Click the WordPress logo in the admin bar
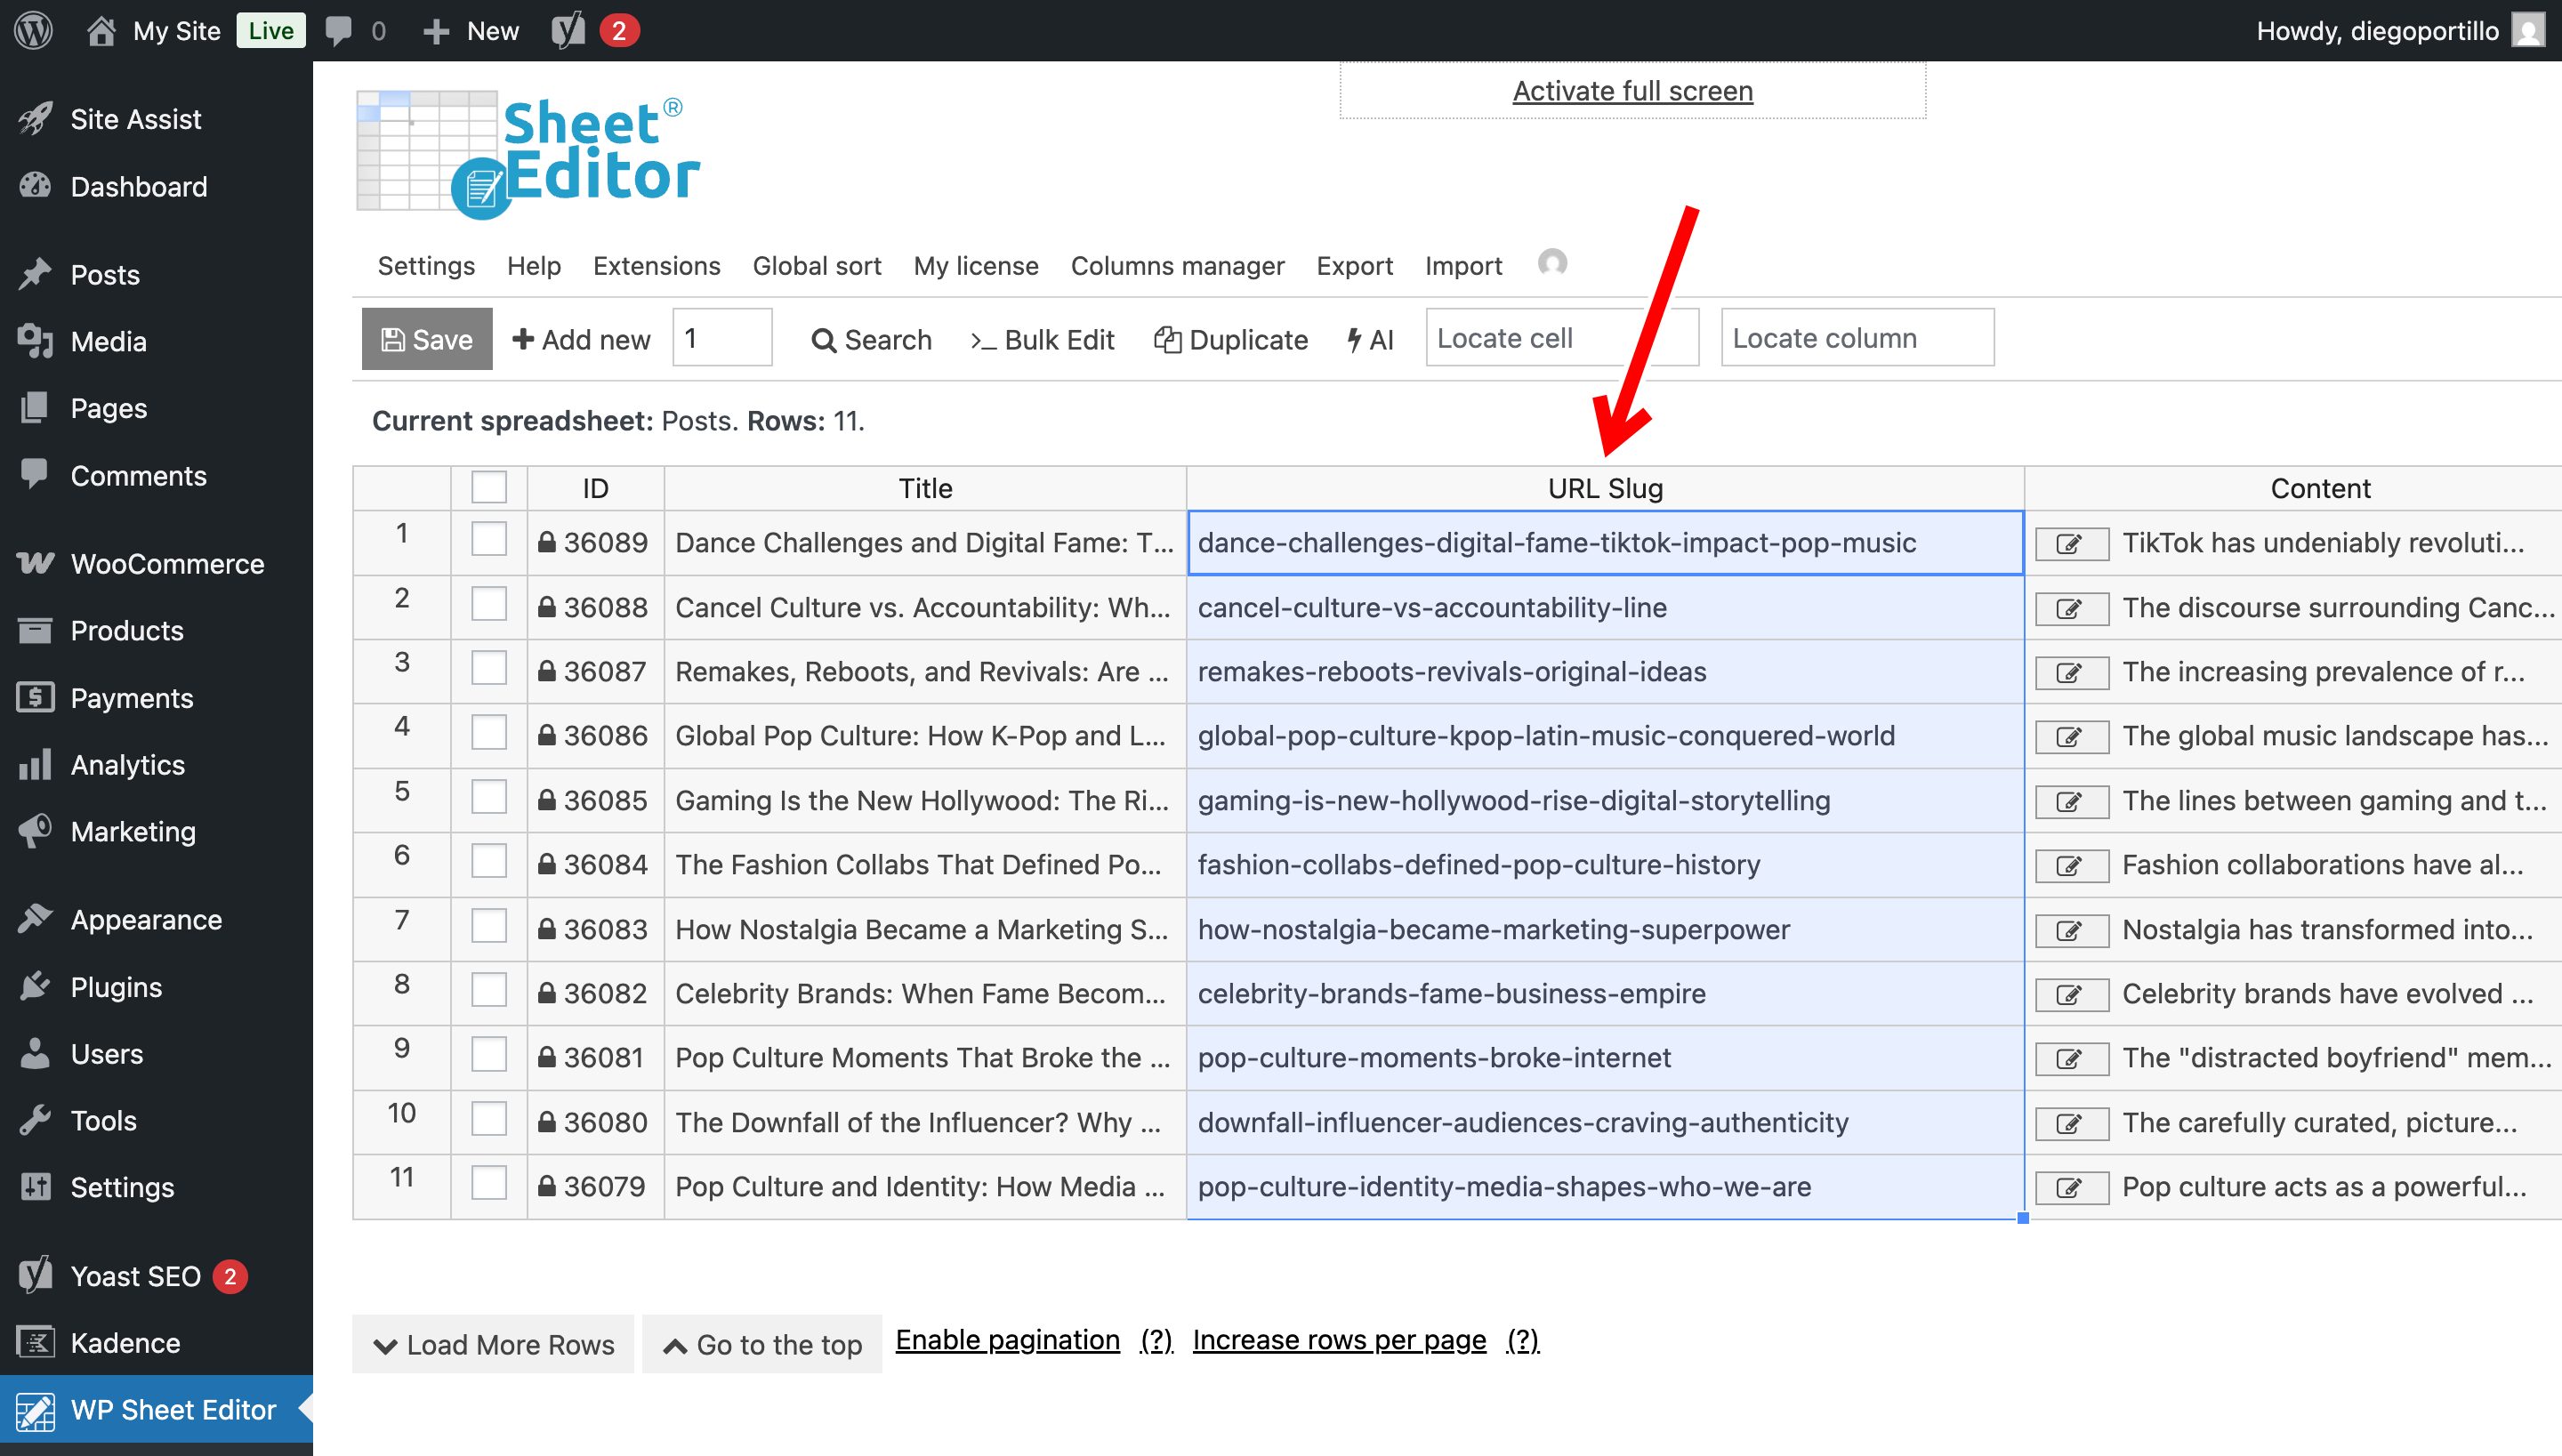This screenshot has width=2562, height=1456. [33, 30]
